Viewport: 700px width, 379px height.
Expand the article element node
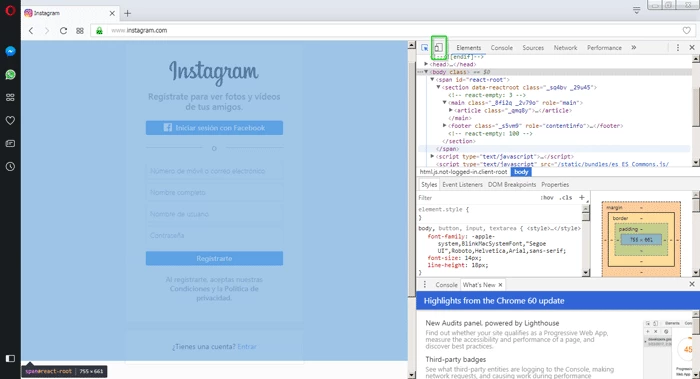[451, 110]
